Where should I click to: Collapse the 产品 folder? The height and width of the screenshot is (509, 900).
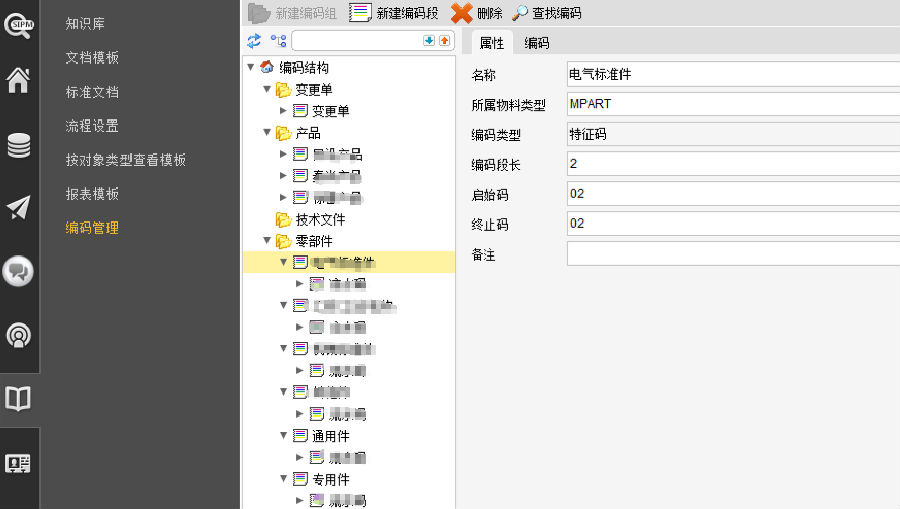[267, 133]
